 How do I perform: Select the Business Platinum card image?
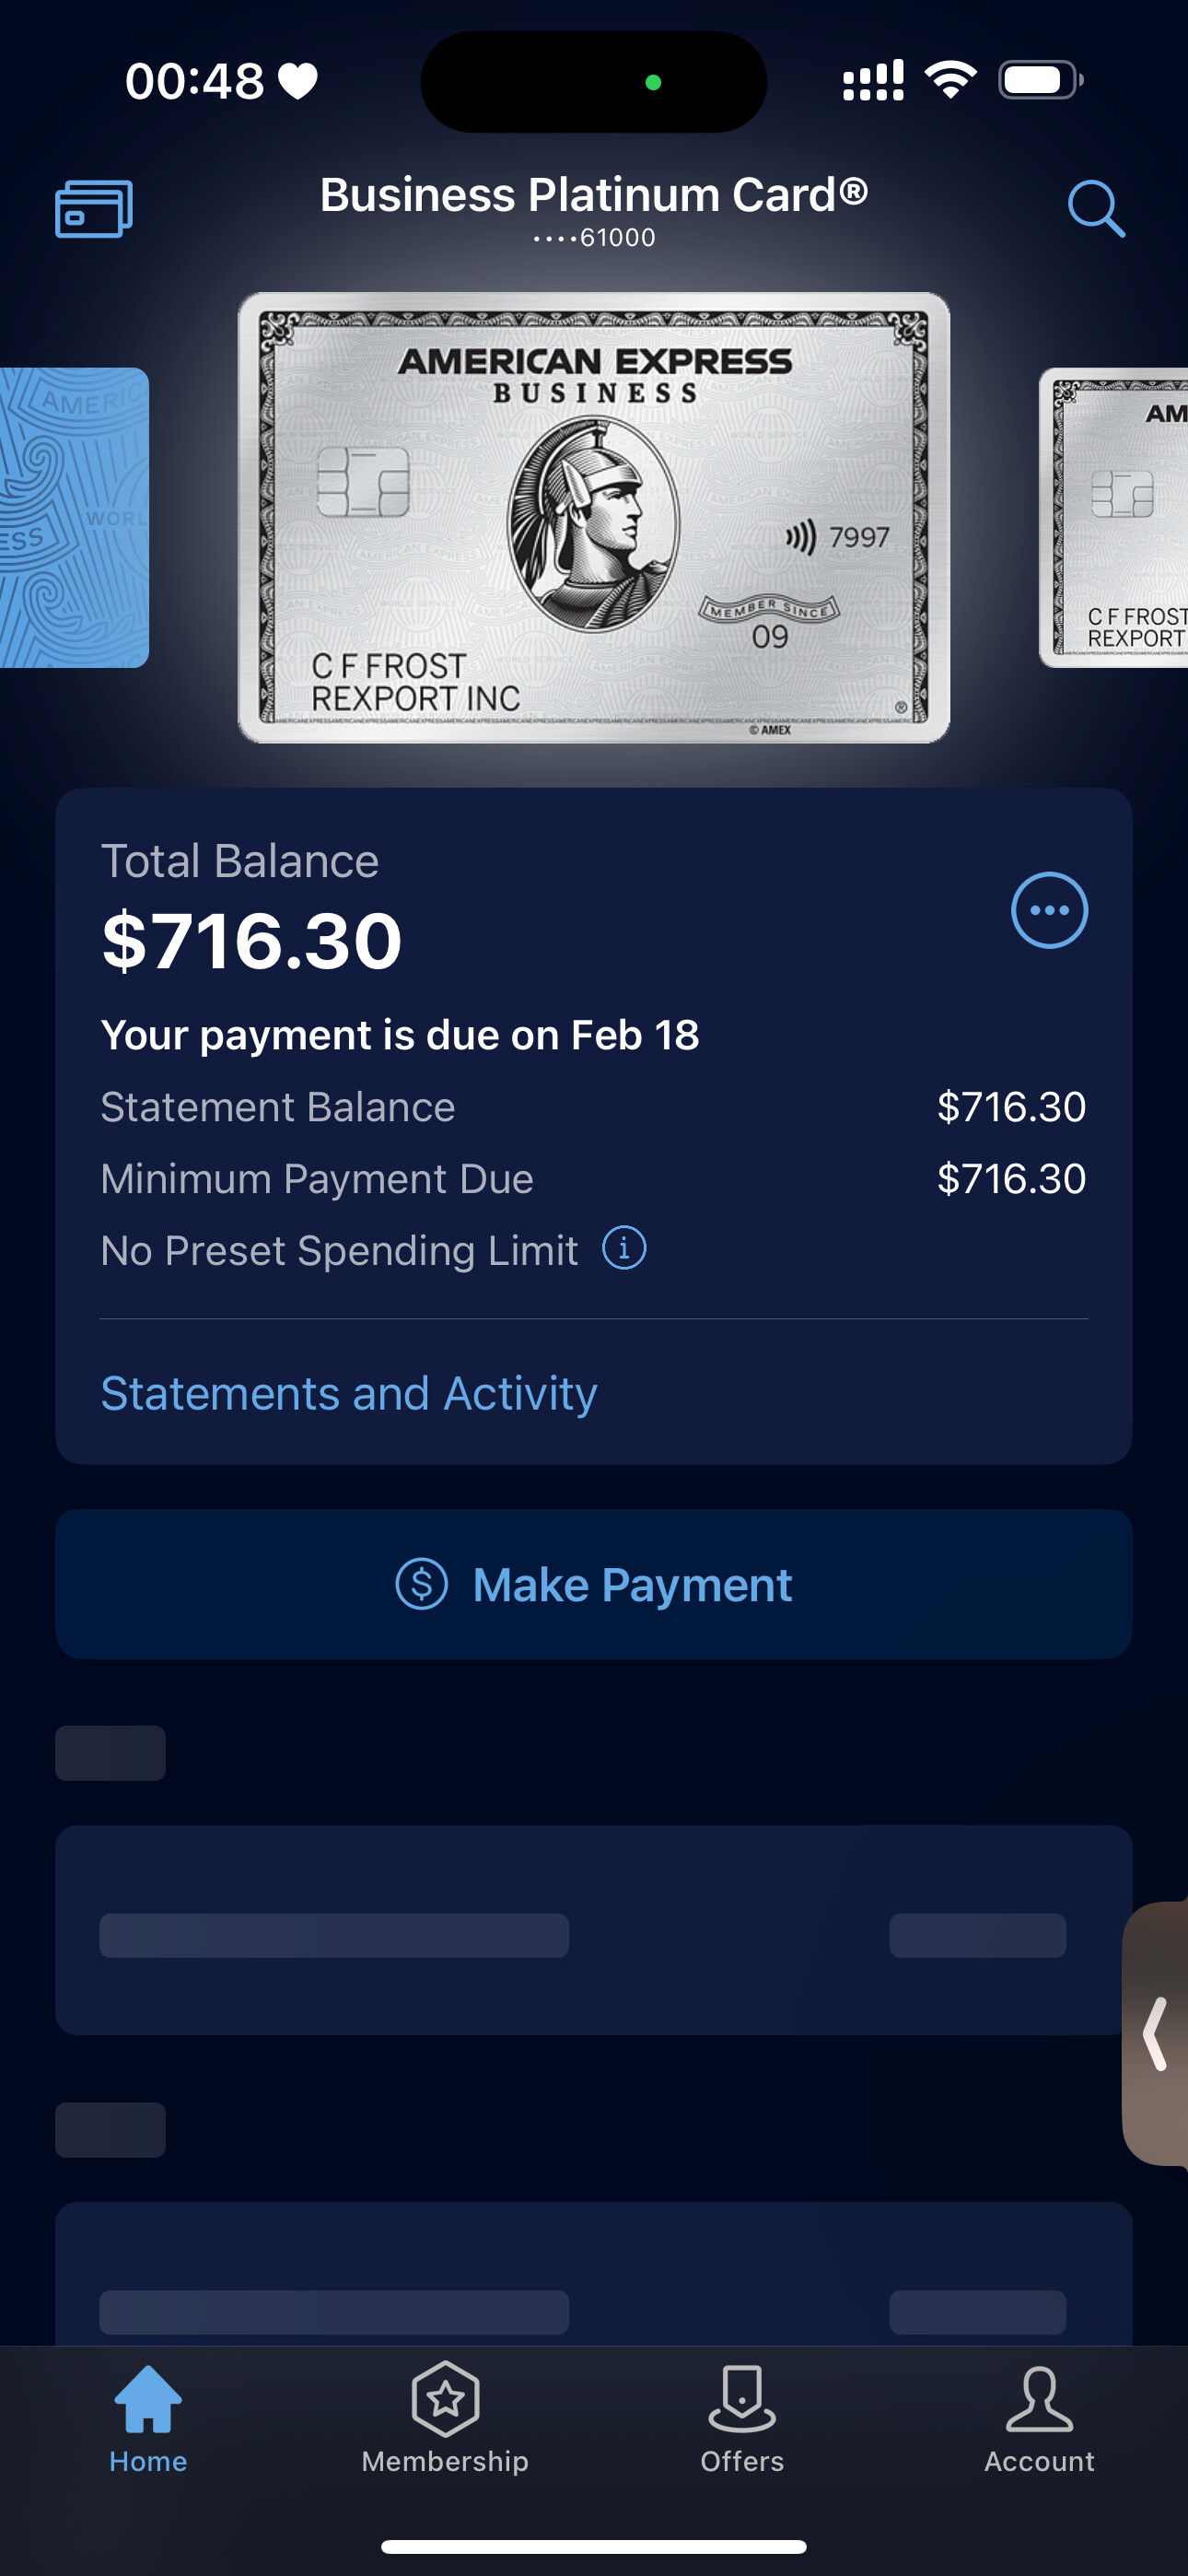(x=594, y=517)
